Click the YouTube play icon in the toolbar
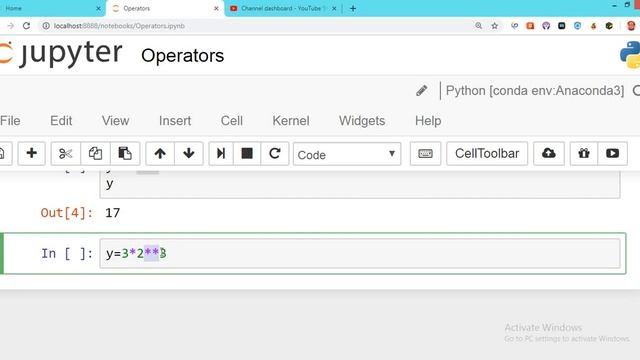Screen dimensions: 640x360 click(612, 153)
